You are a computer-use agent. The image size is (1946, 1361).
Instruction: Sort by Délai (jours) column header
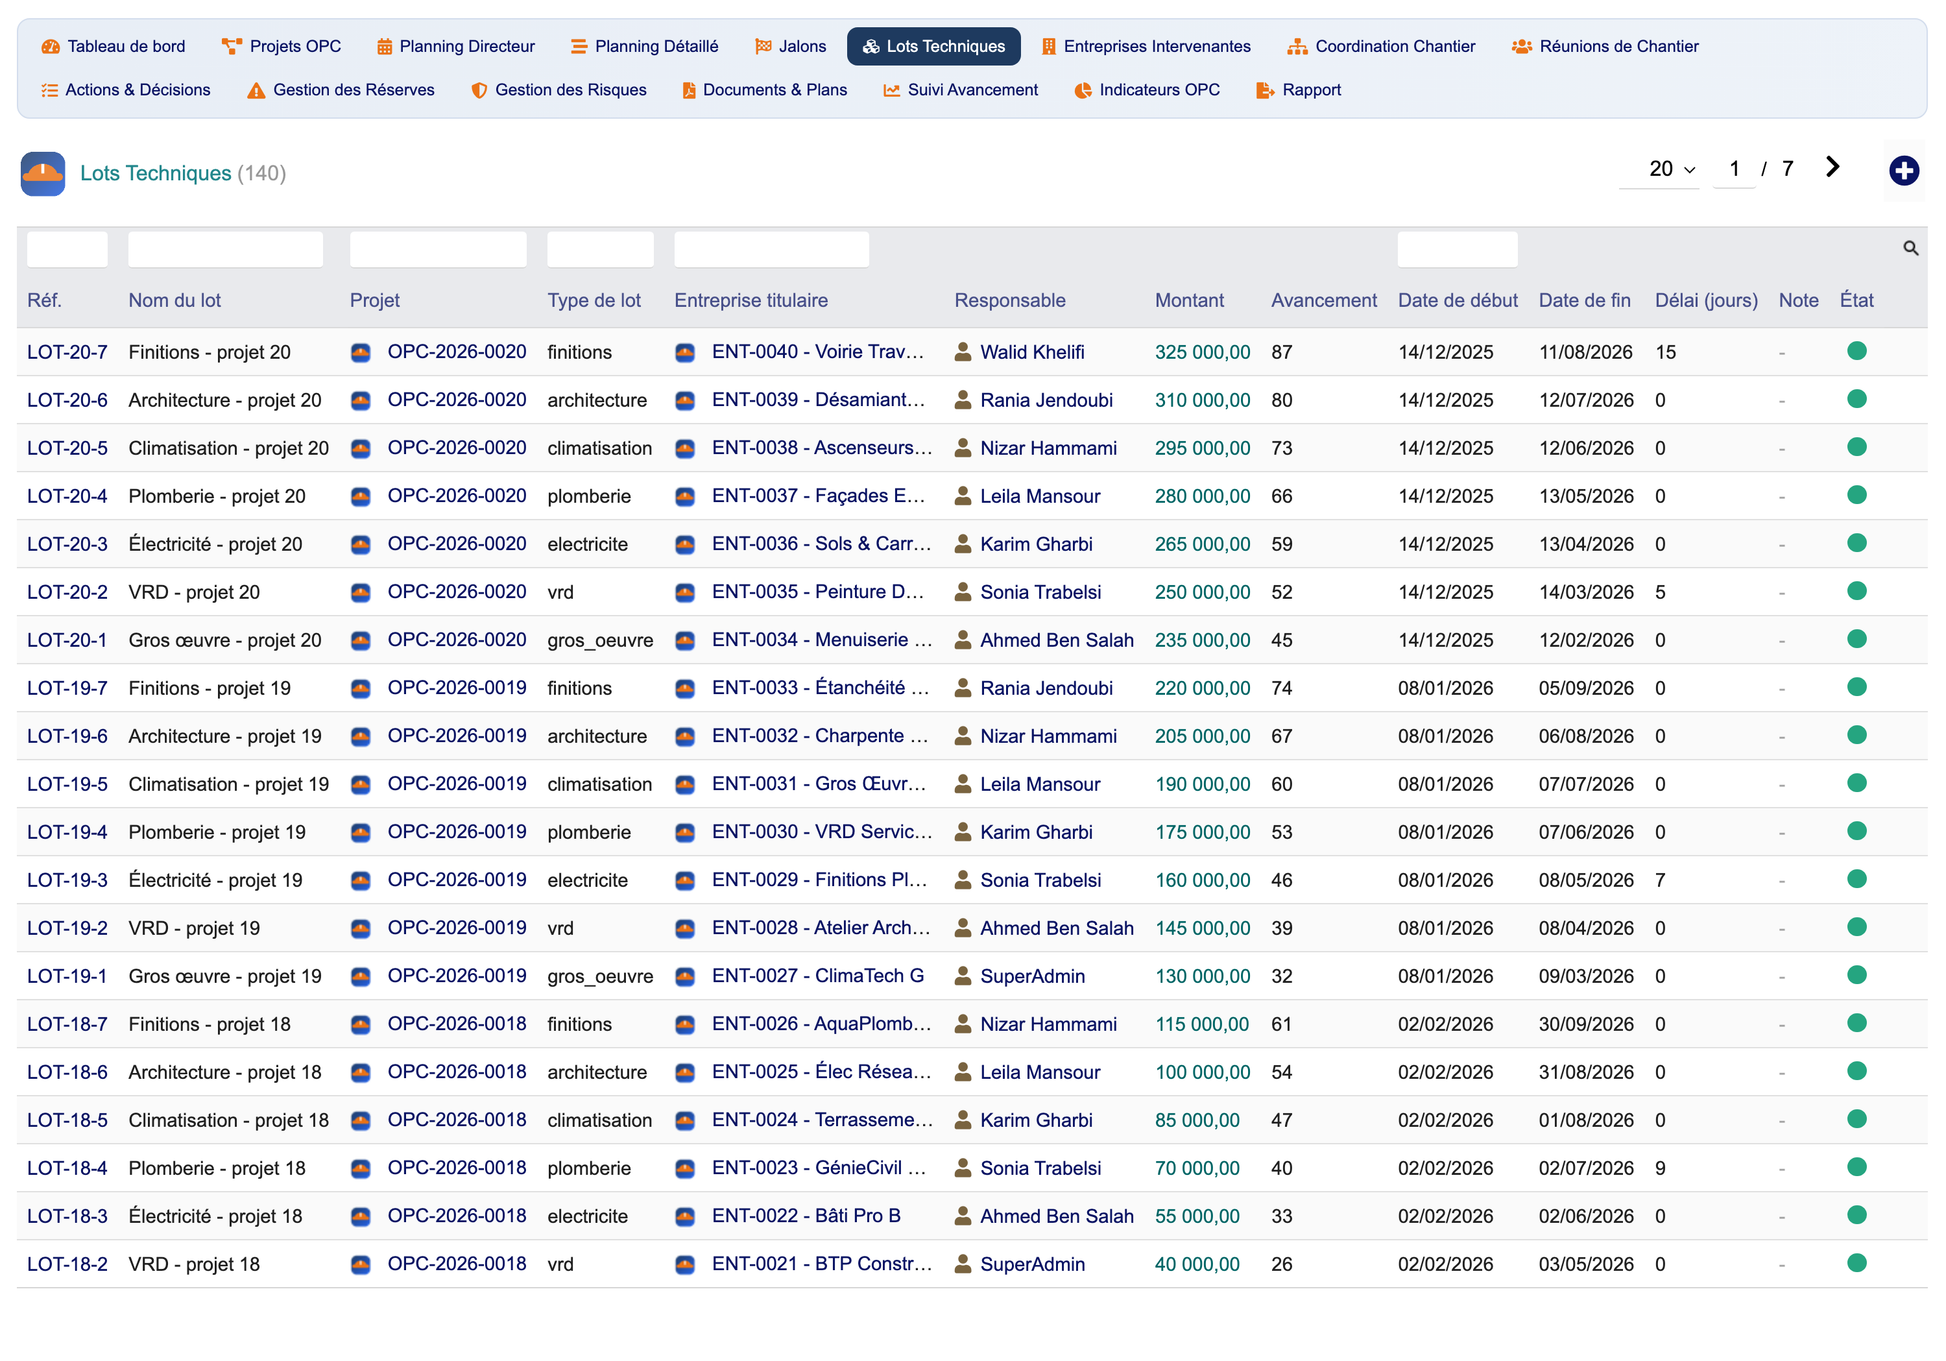pyautogui.click(x=1706, y=300)
